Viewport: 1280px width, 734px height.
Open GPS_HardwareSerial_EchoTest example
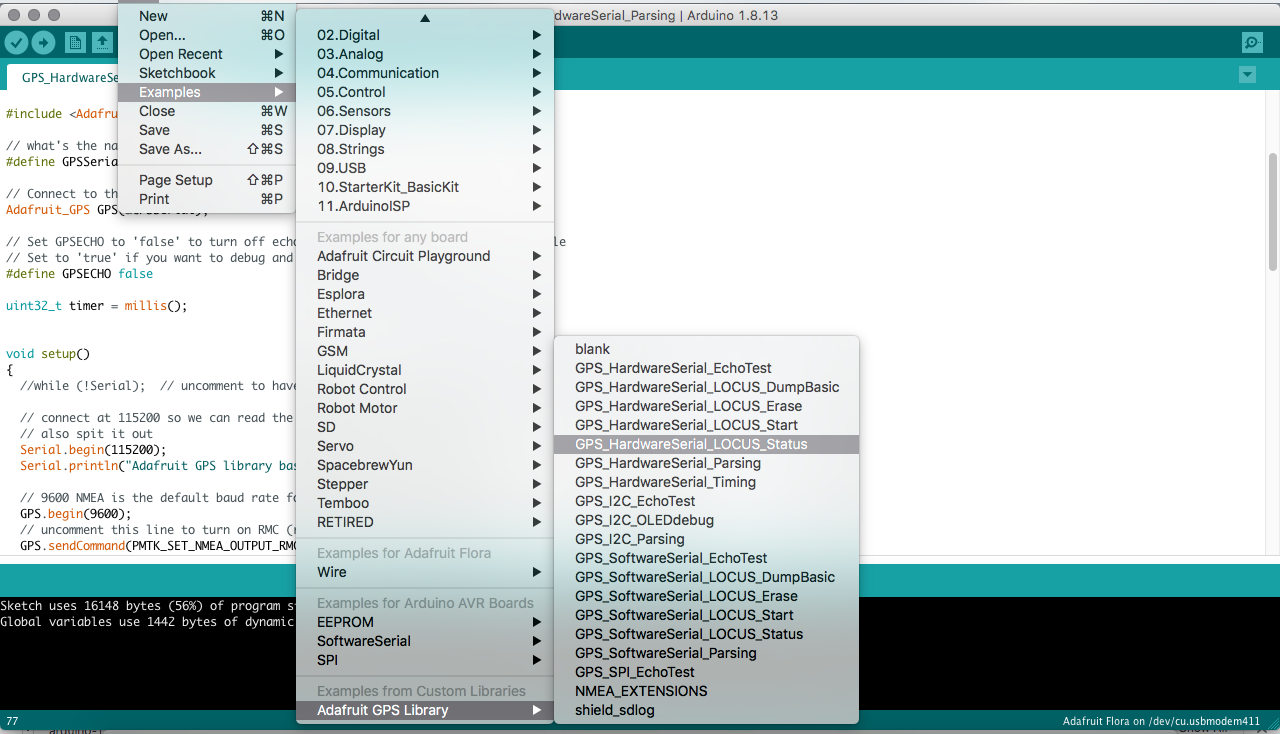tap(706, 368)
